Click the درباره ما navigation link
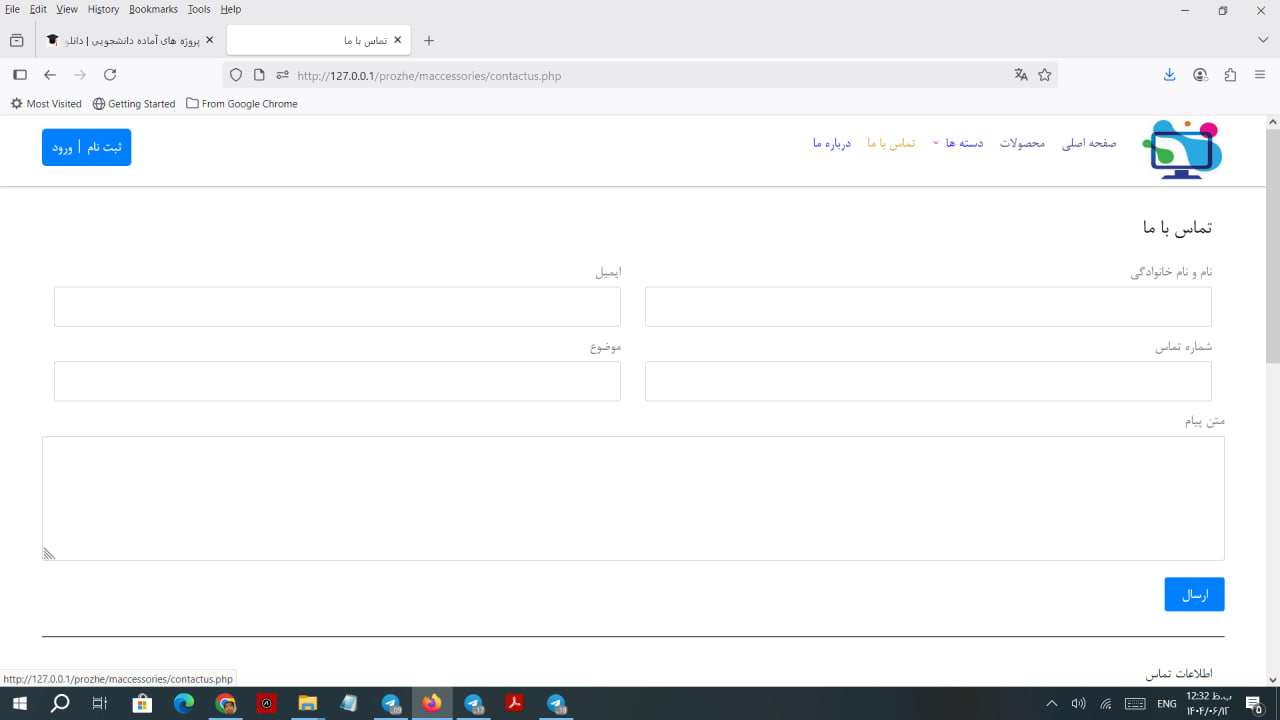 tap(831, 143)
